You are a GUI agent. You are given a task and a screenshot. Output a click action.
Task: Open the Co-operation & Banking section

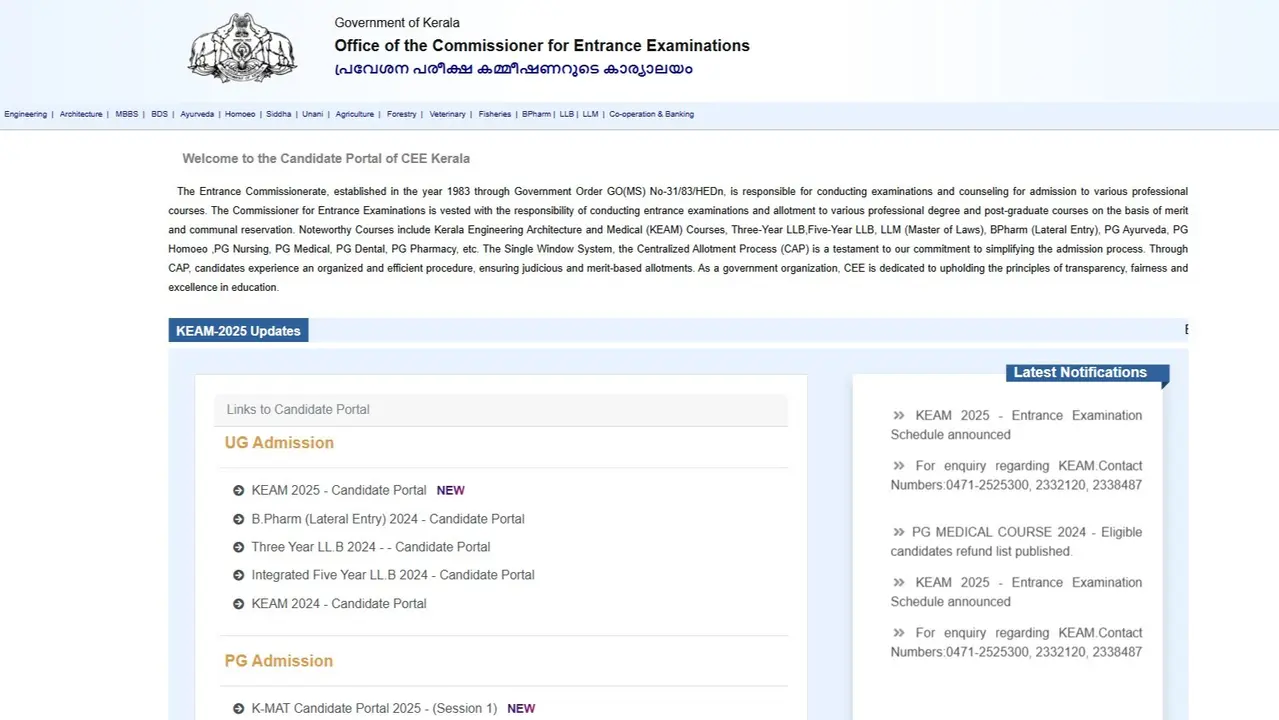pos(651,113)
